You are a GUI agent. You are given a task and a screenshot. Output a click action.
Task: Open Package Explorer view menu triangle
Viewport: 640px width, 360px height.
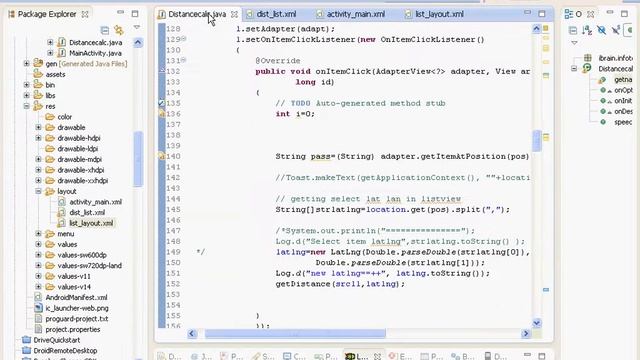[x=137, y=27]
